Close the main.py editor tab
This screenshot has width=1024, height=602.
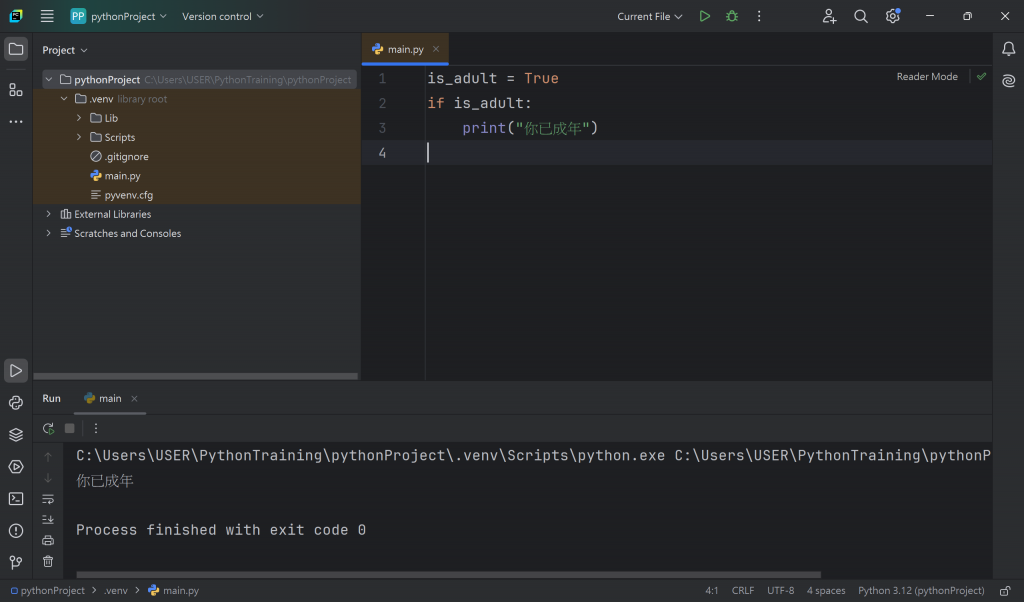(x=436, y=49)
